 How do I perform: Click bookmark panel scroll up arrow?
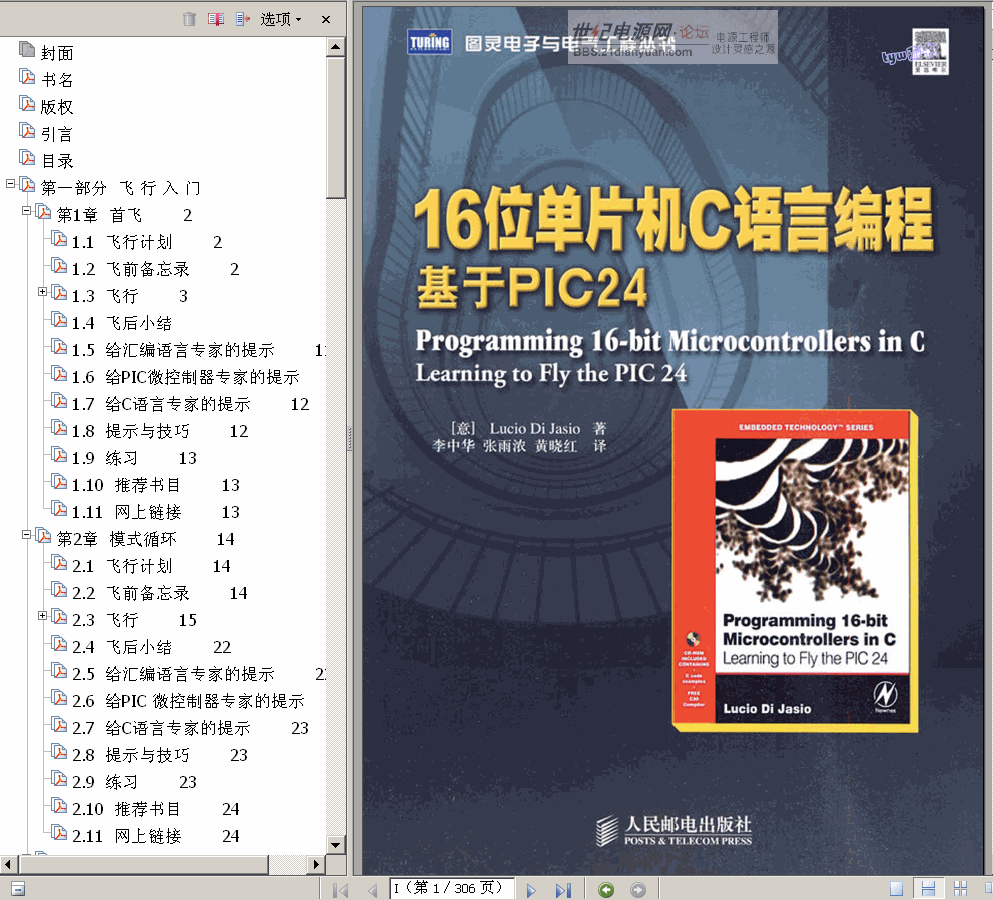pyautogui.click(x=336, y=47)
